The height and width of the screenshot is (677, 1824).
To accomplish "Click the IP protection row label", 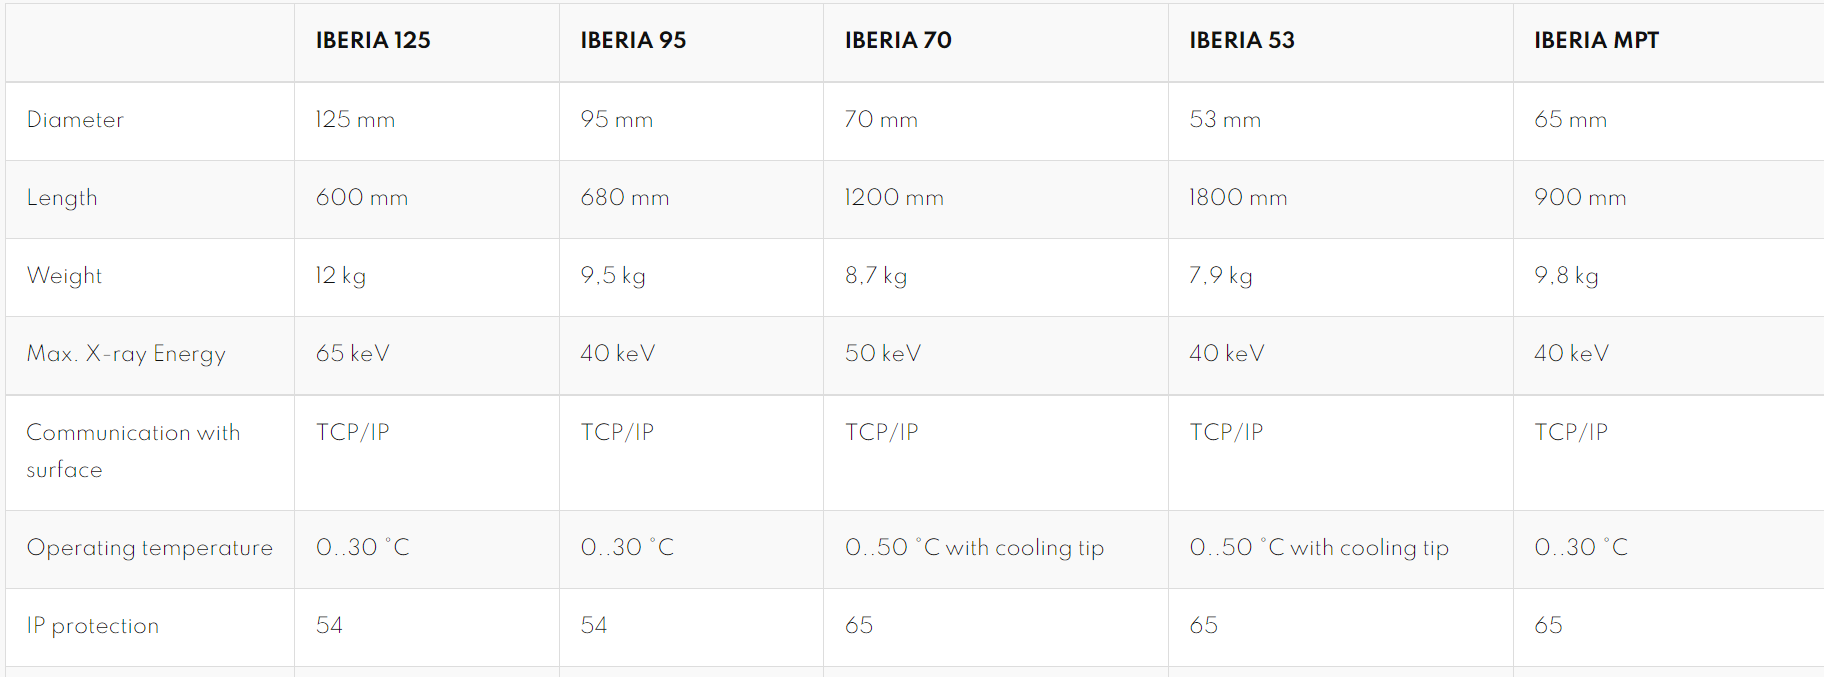I will pyautogui.click(x=93, y=626).
